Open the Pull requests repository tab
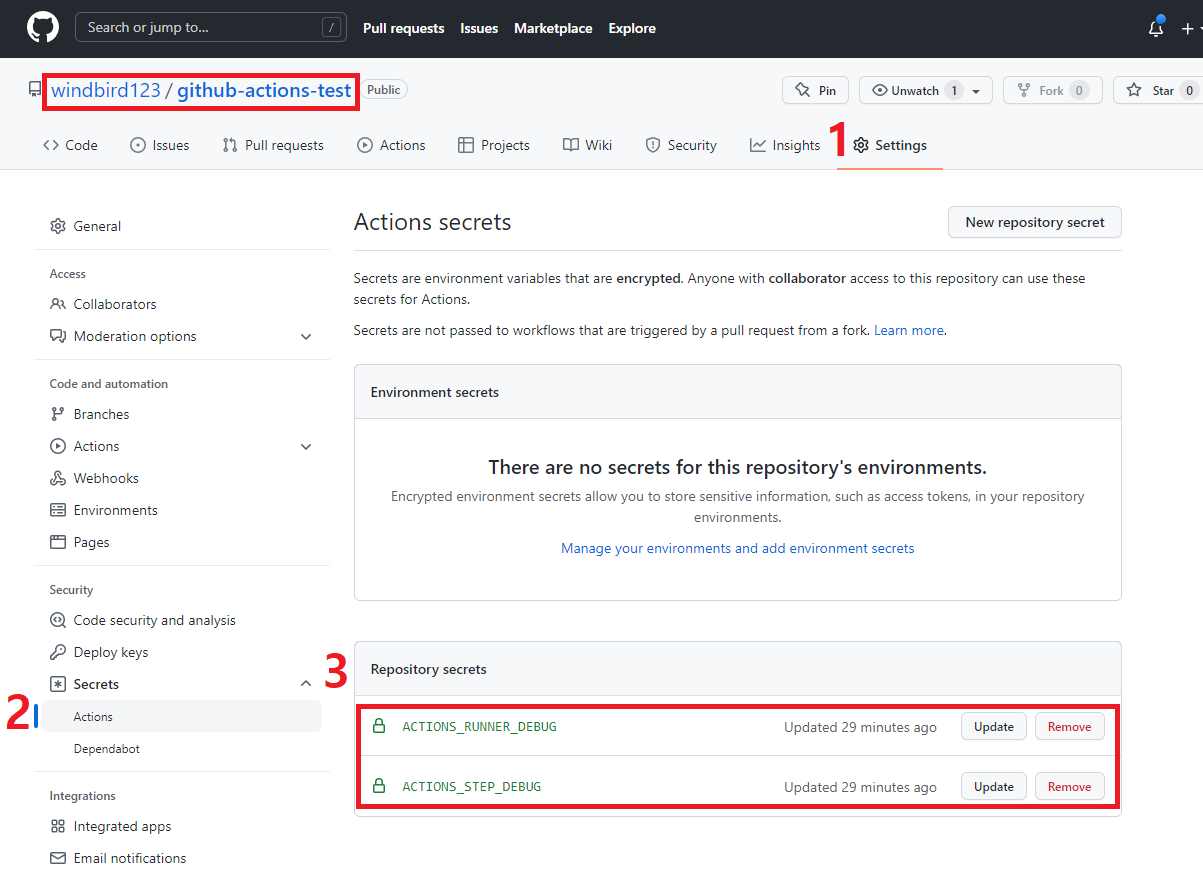The width and height of the screenshot is (1203, 890). click(x=273, y=145)
